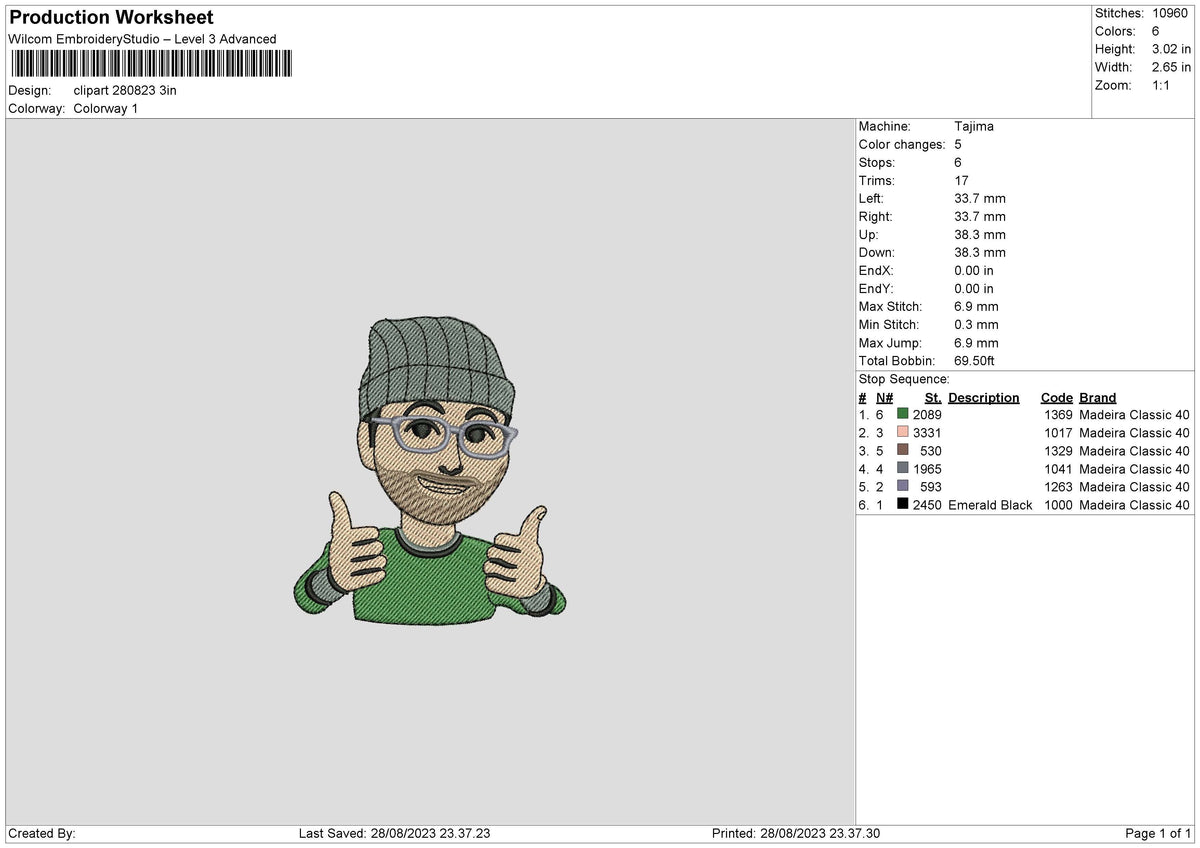Image resolution: width=1200 pixels, height=848 pixels.
Task: Click the embroidered man thumbs-up design
Action: coord(430,470)
